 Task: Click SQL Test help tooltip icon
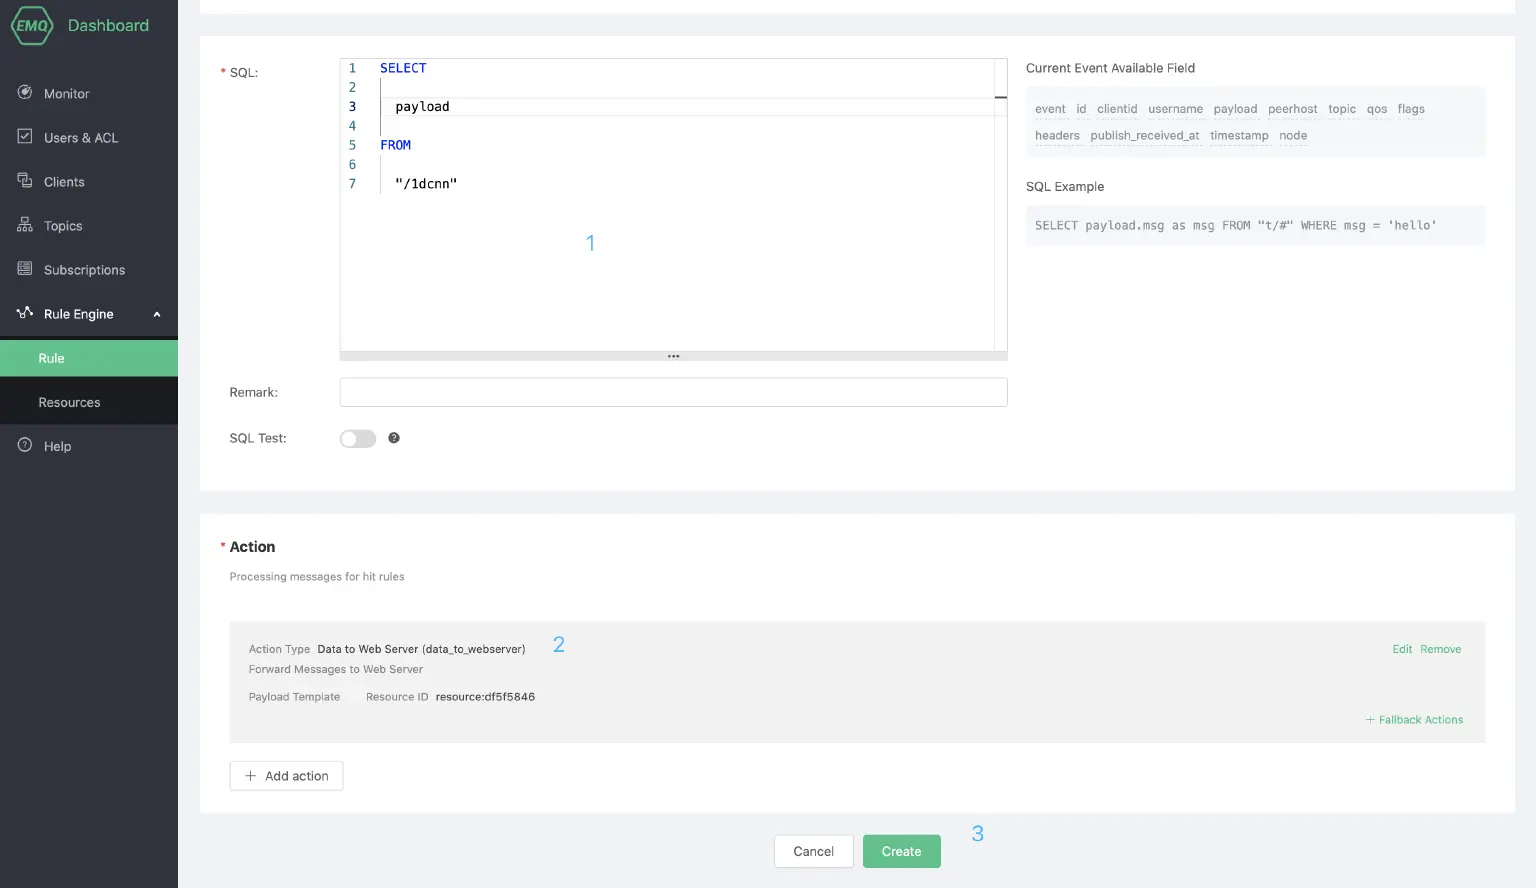pyautogui.click(x=394, y=438)
